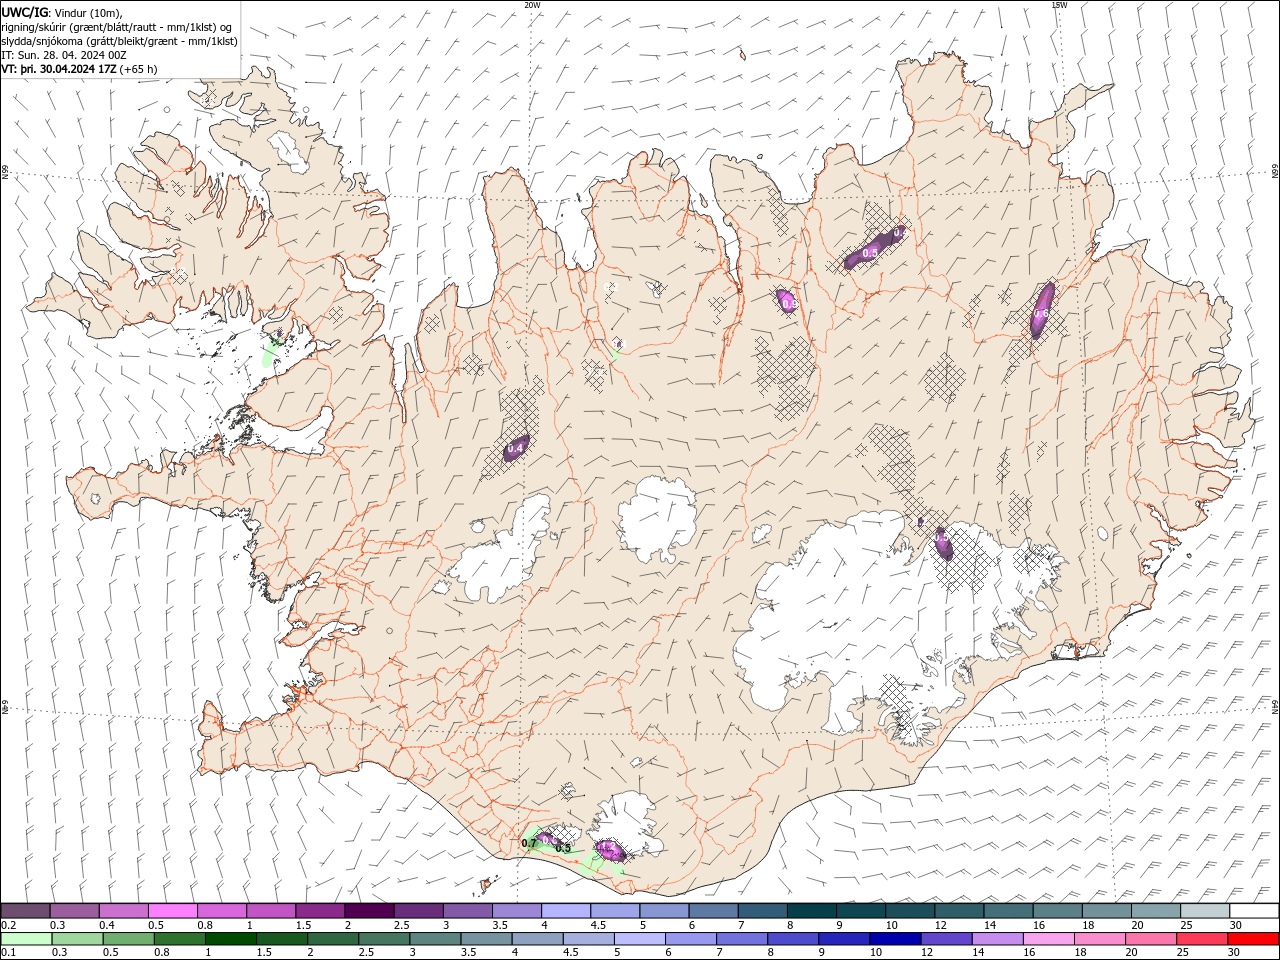This screenshot has height=960, width=1280.
Task: Click the dark purple upper swatch at 2
Action: point(368,911)
